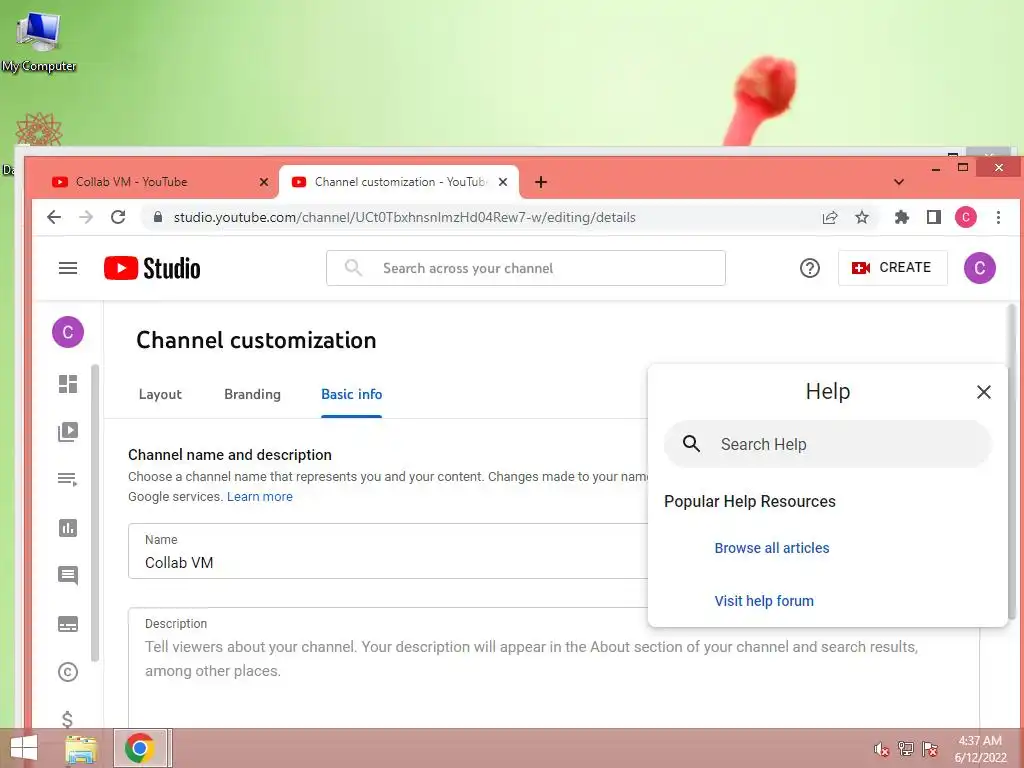The height and width of the screenshot is (768, 1024).
Task: Click the page vertical scrollbar
Action: point(1012,460)
